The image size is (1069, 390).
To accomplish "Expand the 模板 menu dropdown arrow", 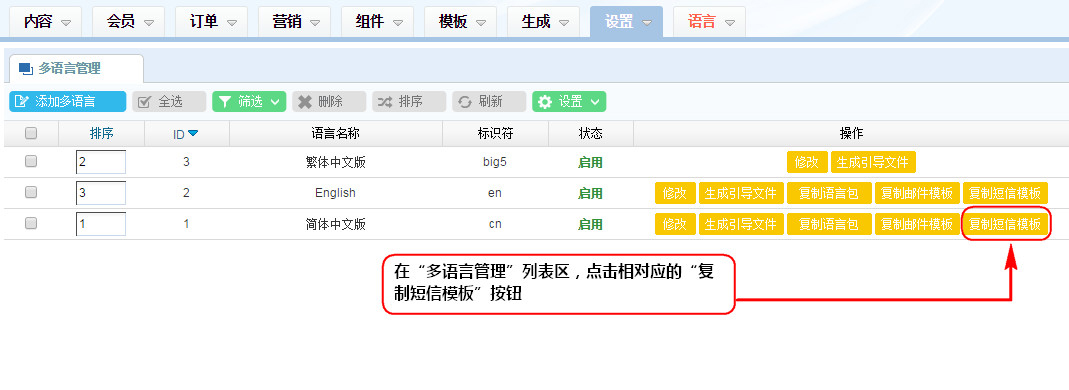I will click(481, 22).
